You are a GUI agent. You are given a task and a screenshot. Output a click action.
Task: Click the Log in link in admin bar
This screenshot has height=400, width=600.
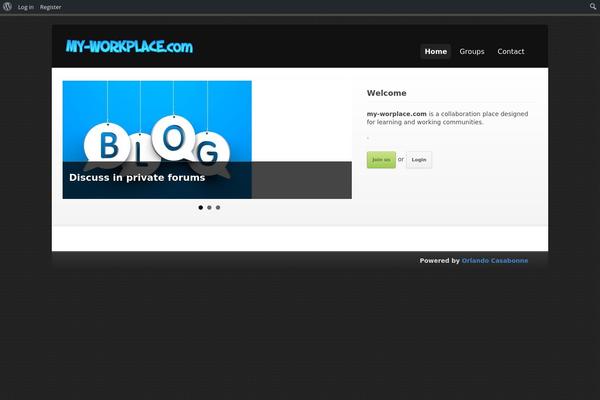pyautogui.click(x=26, y=7)
